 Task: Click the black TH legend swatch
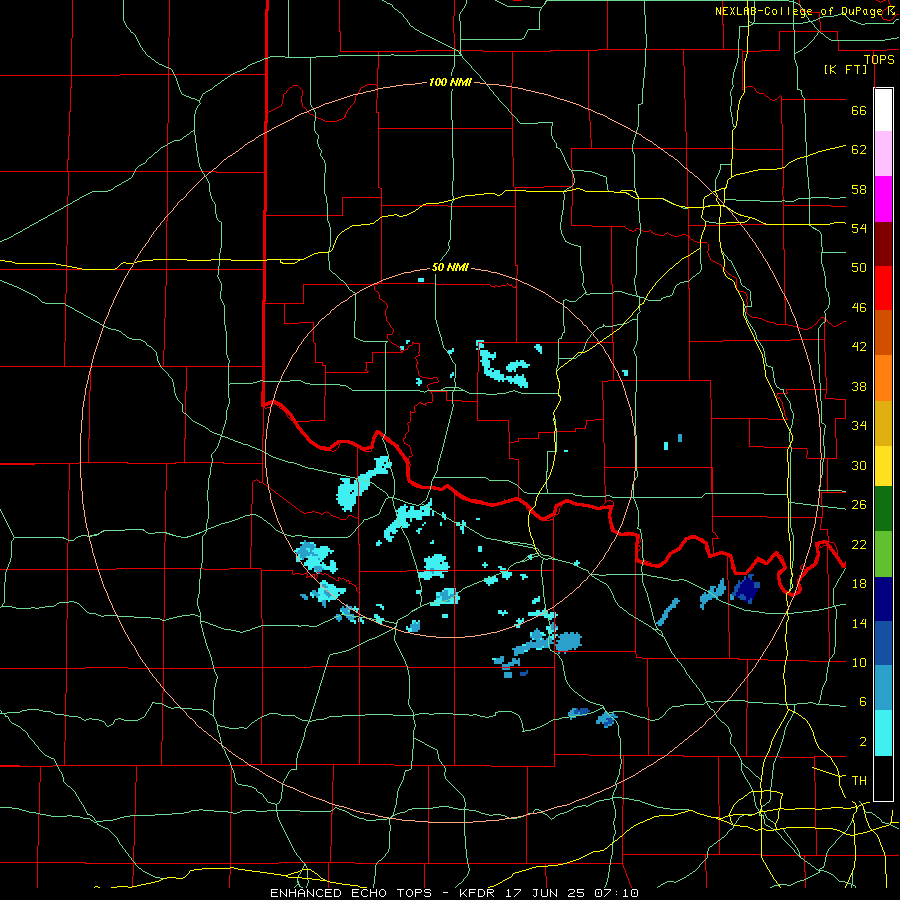883,778
